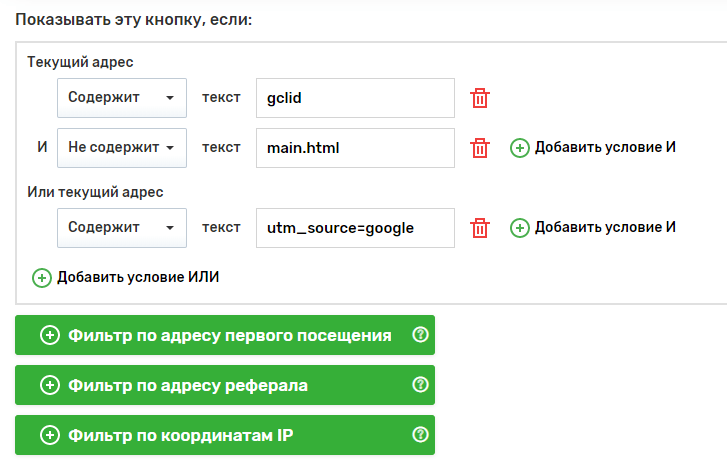Remove the main.html condition via trash icon
Image resolution: width=727 pixels, height=467 pixels.
pyautogui.click(x=480, y=148)
